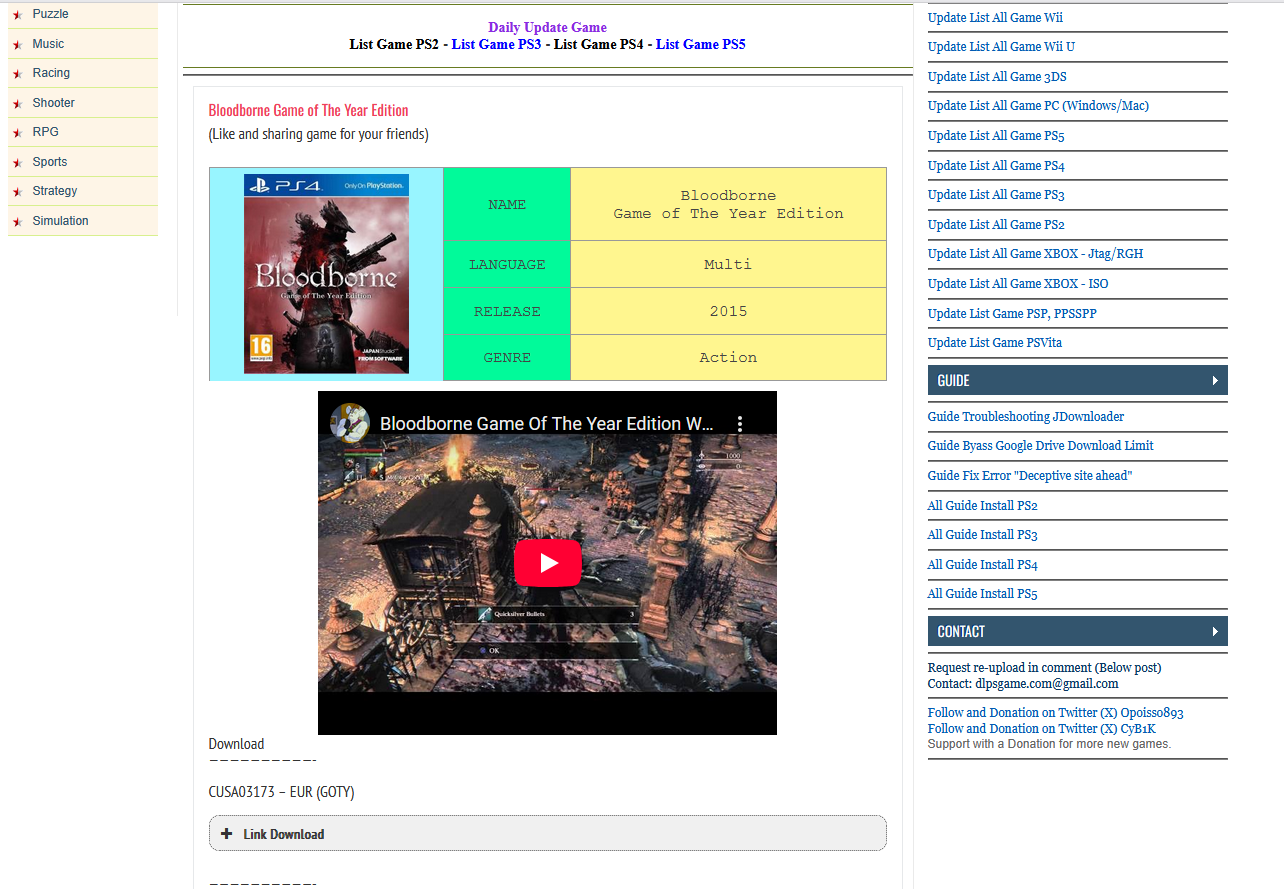This screenshot has height=889, width=1284.
Task: Open Update List Game PSP, PPSSPP
Action: coord(1012,313)
